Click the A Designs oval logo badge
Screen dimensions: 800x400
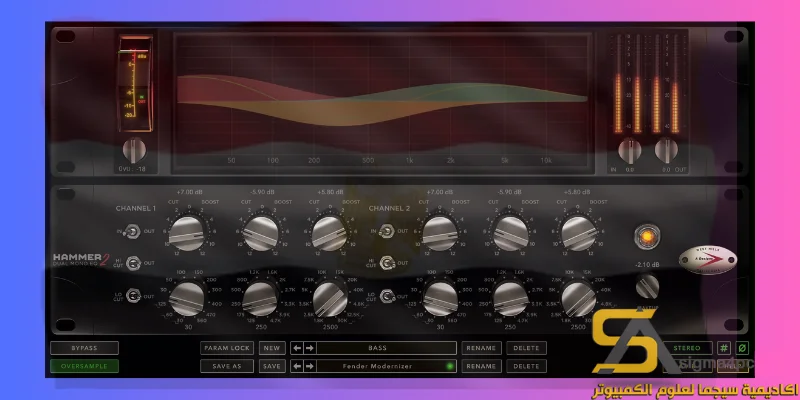[x=708, y=260]
